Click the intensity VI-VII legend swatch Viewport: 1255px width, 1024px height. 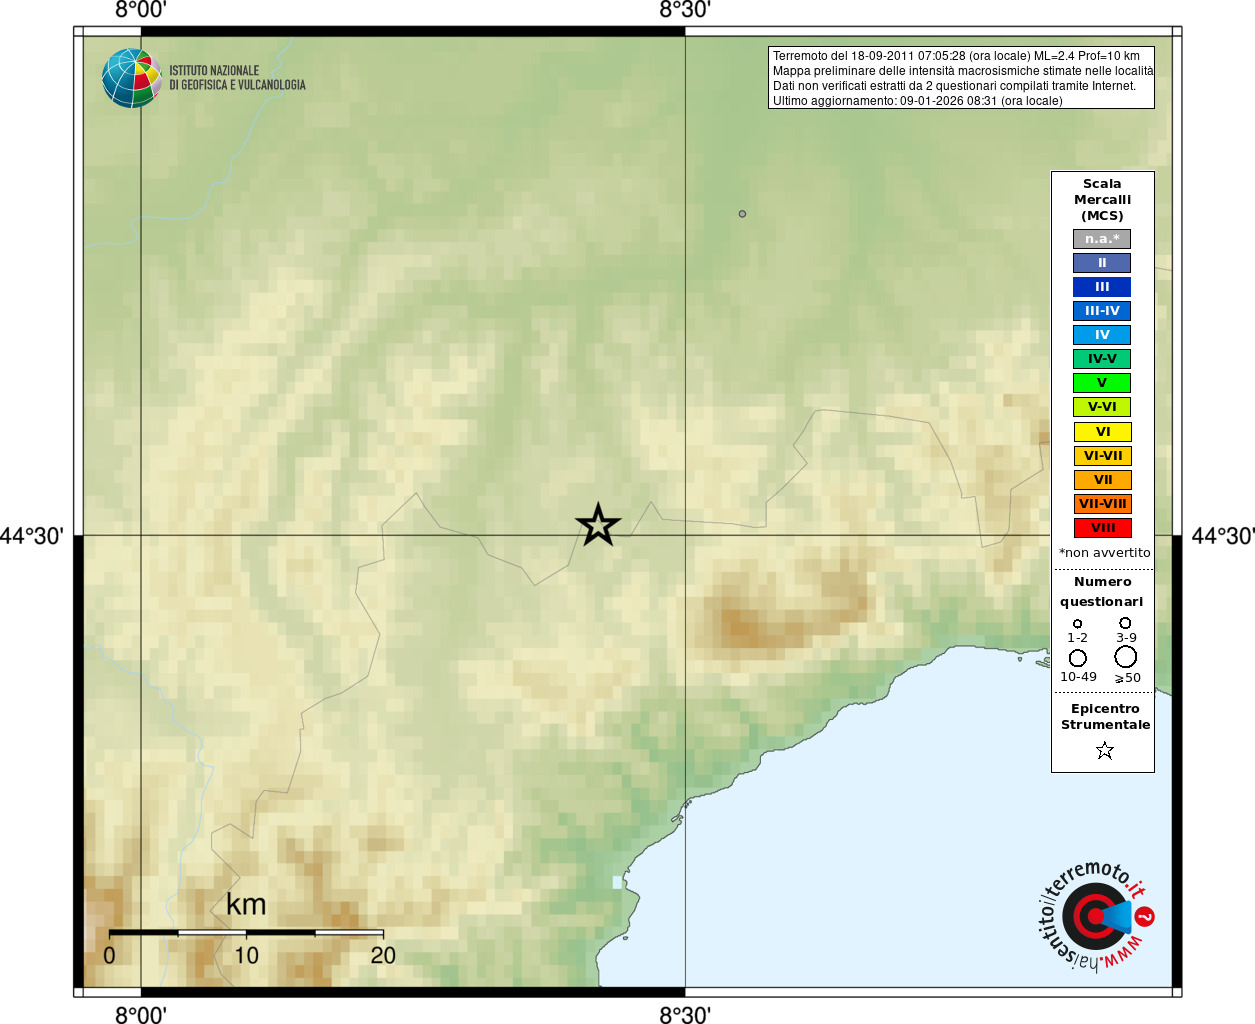tap(1102, 456)
